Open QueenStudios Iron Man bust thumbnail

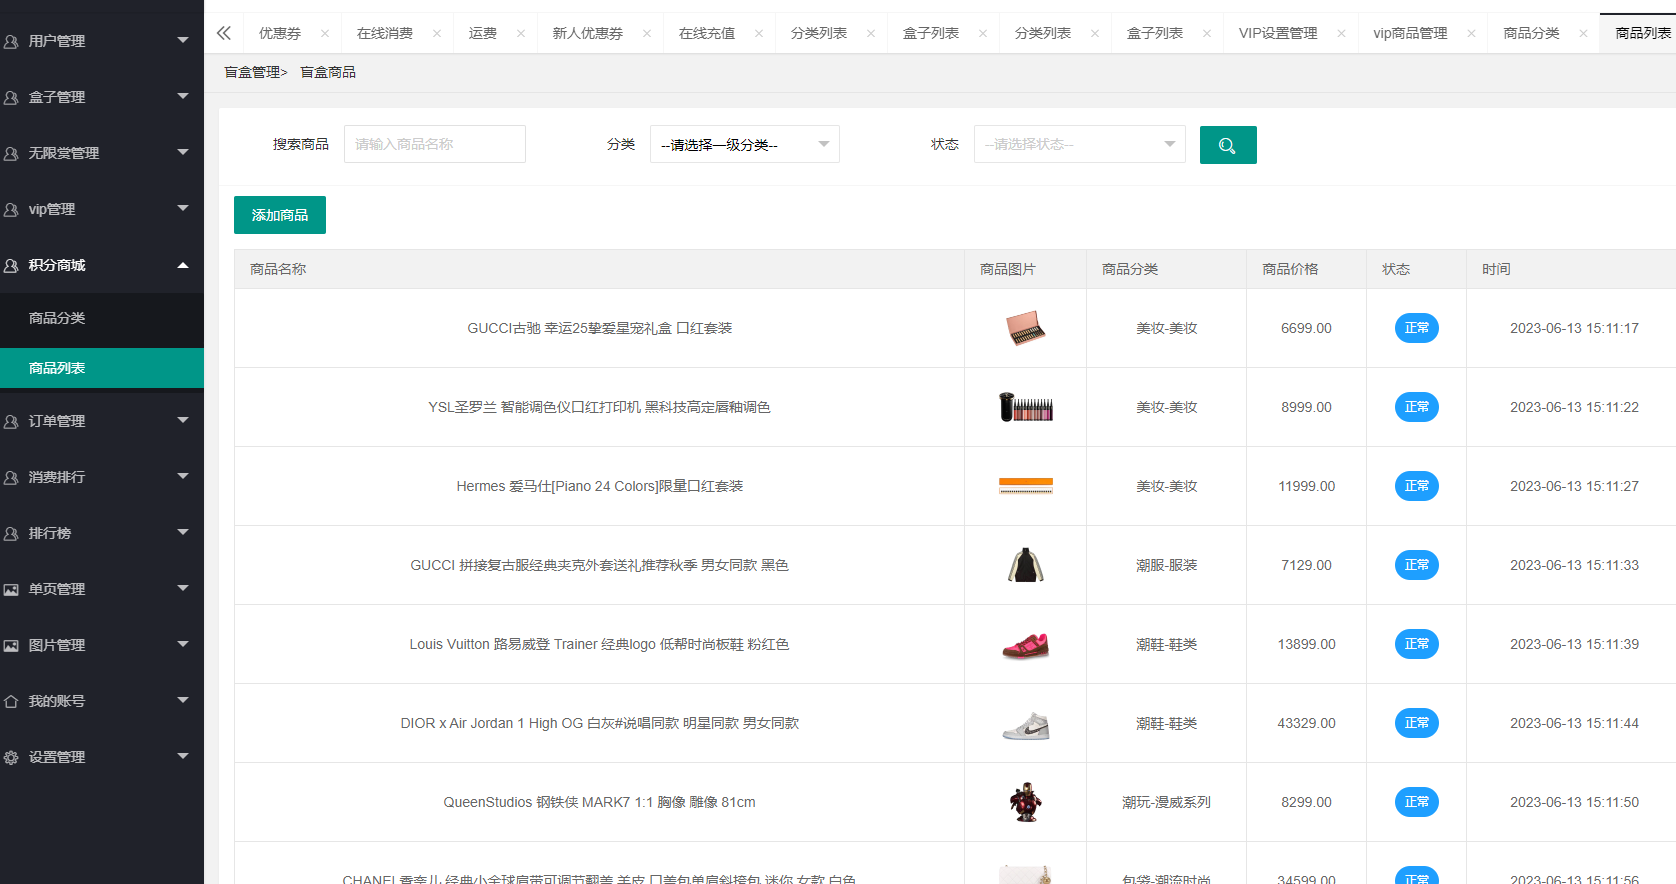1025,802
